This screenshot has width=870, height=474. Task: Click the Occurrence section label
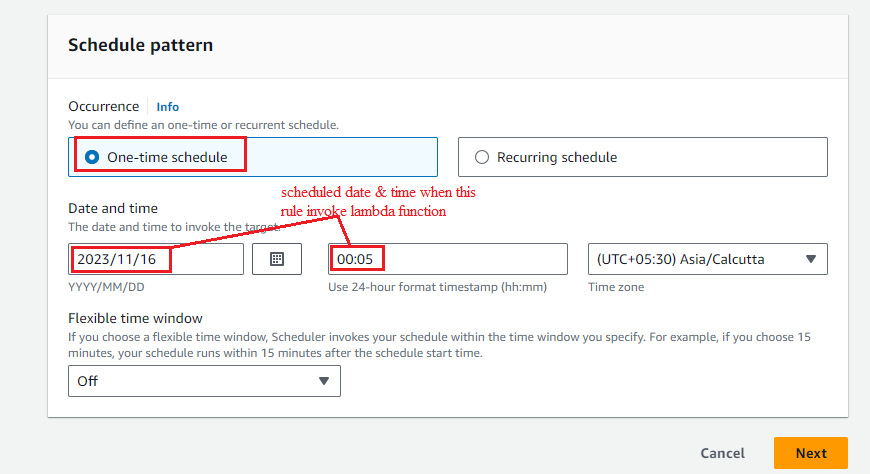coord(104,106)
